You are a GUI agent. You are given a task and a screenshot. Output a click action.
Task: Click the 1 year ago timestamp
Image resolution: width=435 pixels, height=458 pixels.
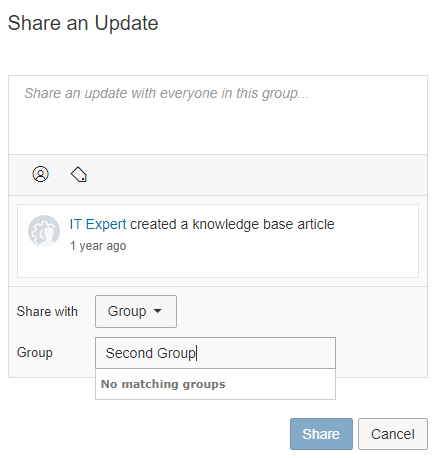(x=98, y=246)
